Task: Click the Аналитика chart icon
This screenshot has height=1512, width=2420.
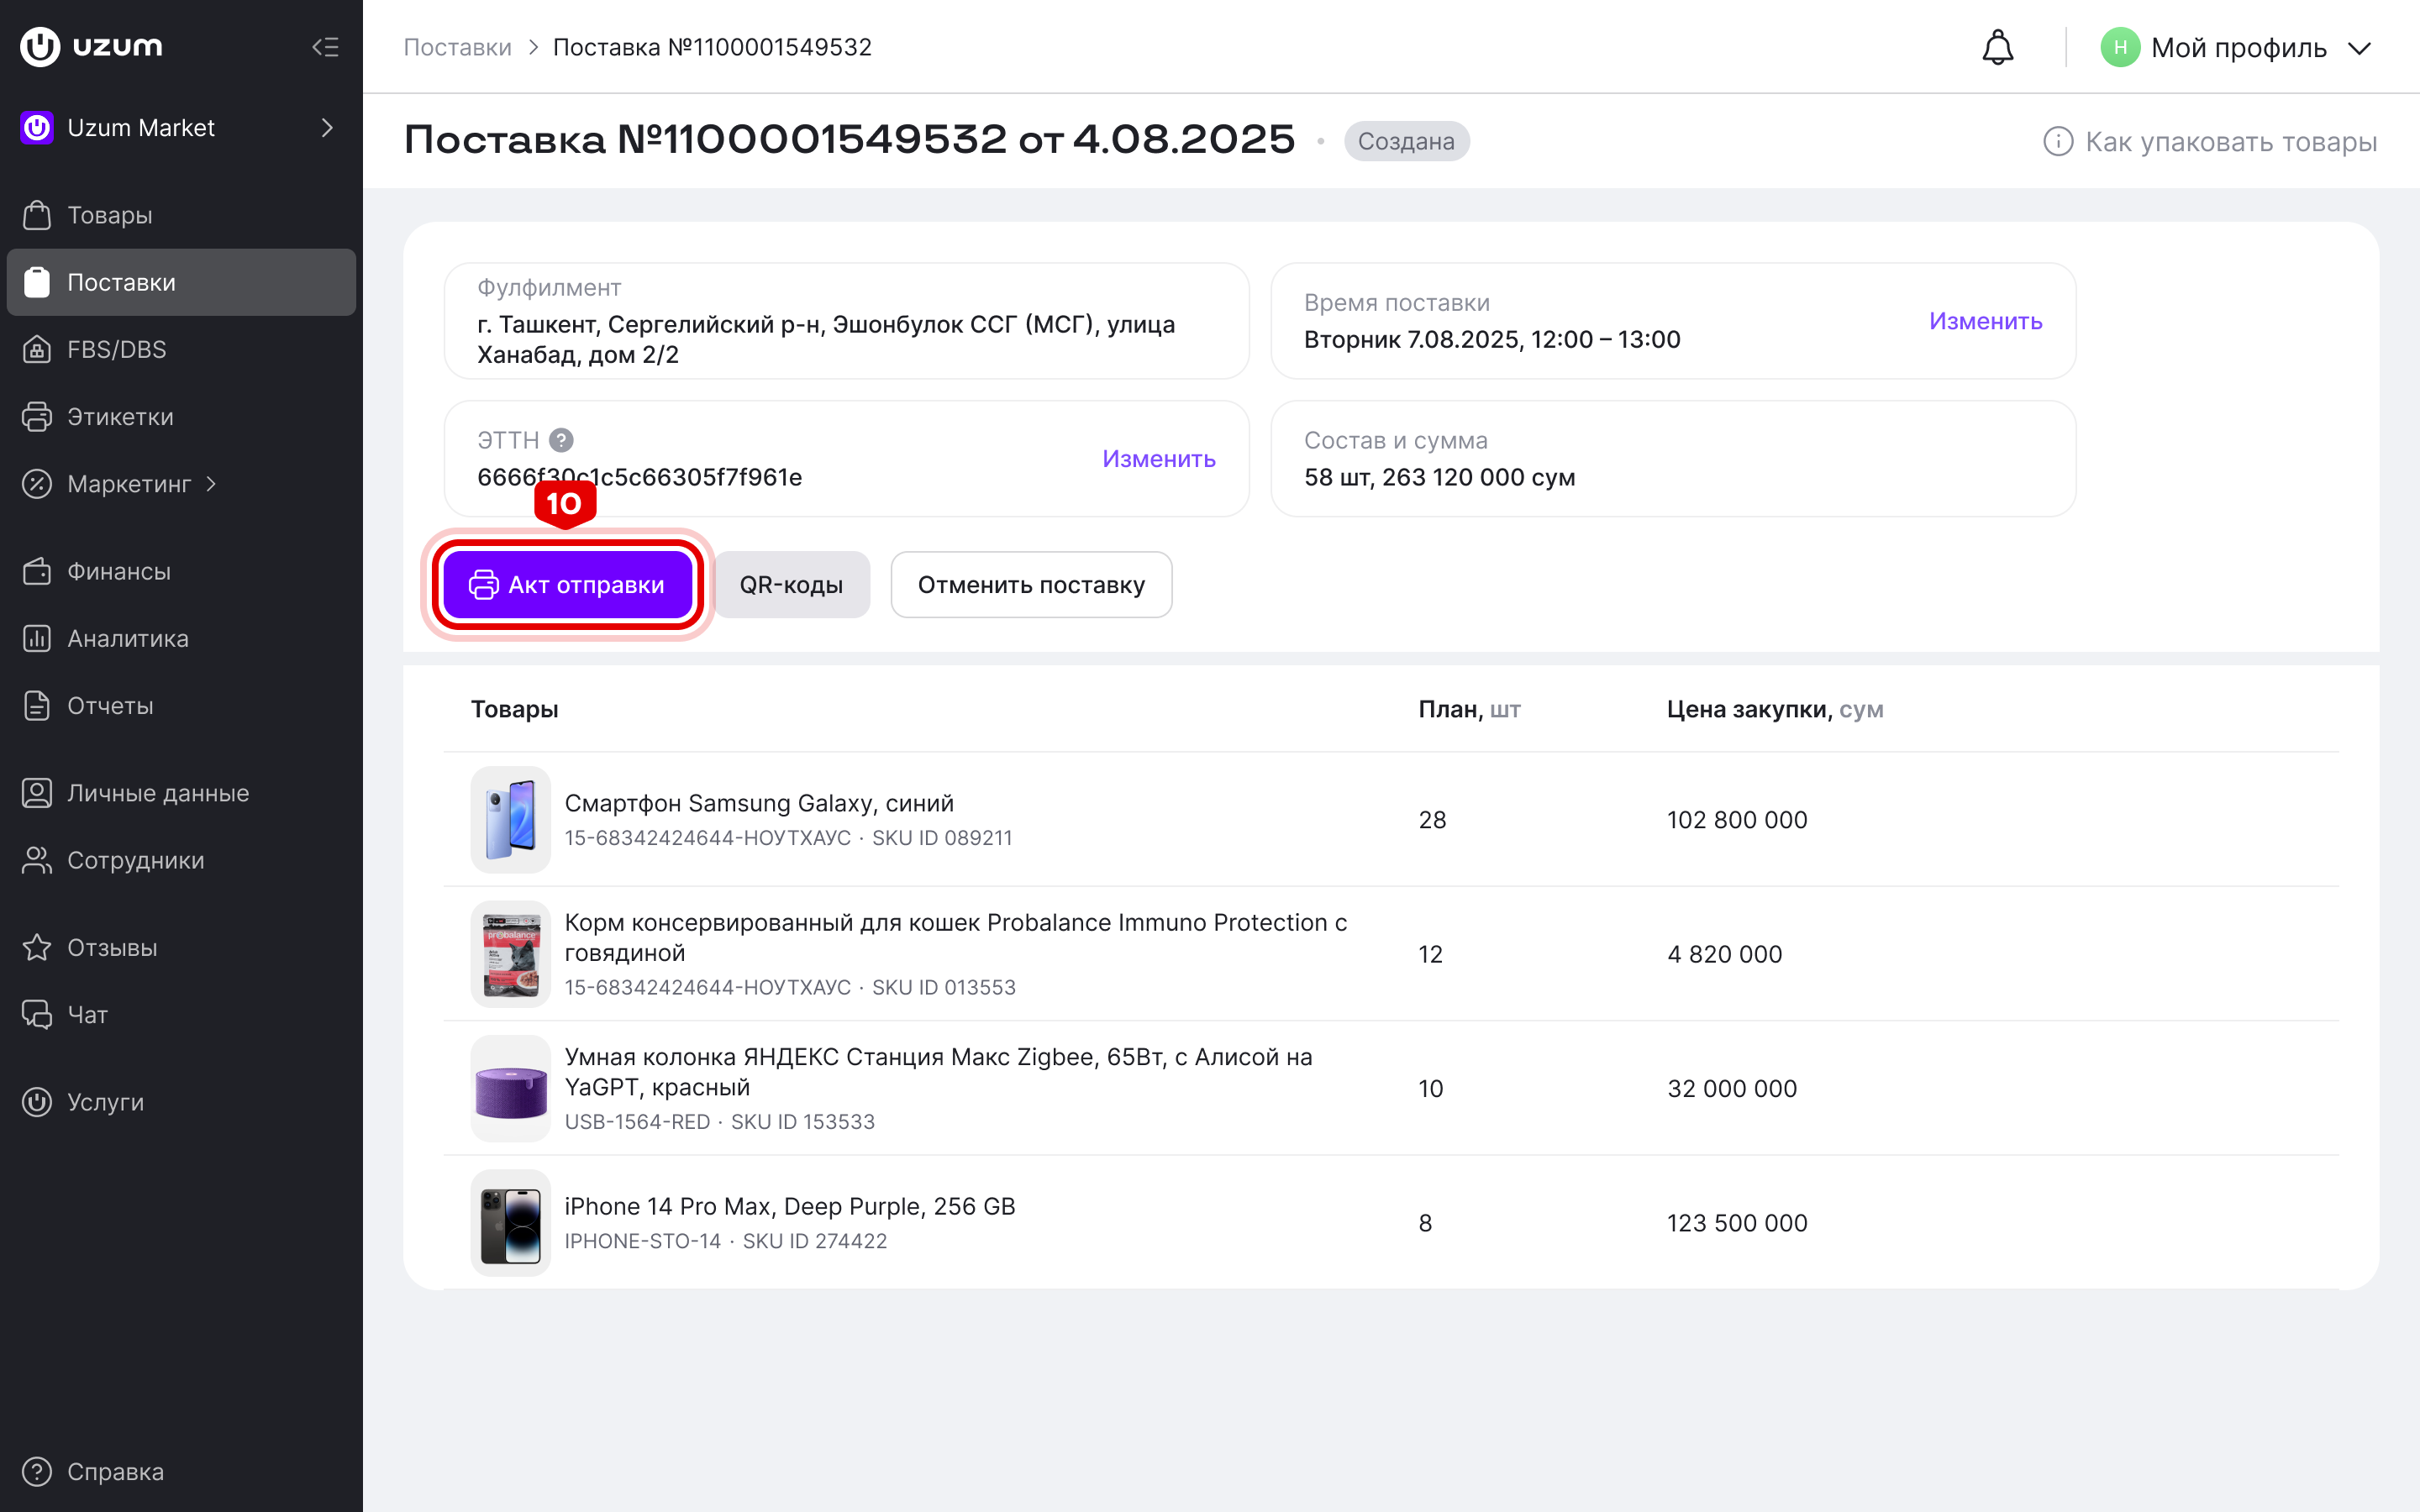Action: click(x=37, y=638)
